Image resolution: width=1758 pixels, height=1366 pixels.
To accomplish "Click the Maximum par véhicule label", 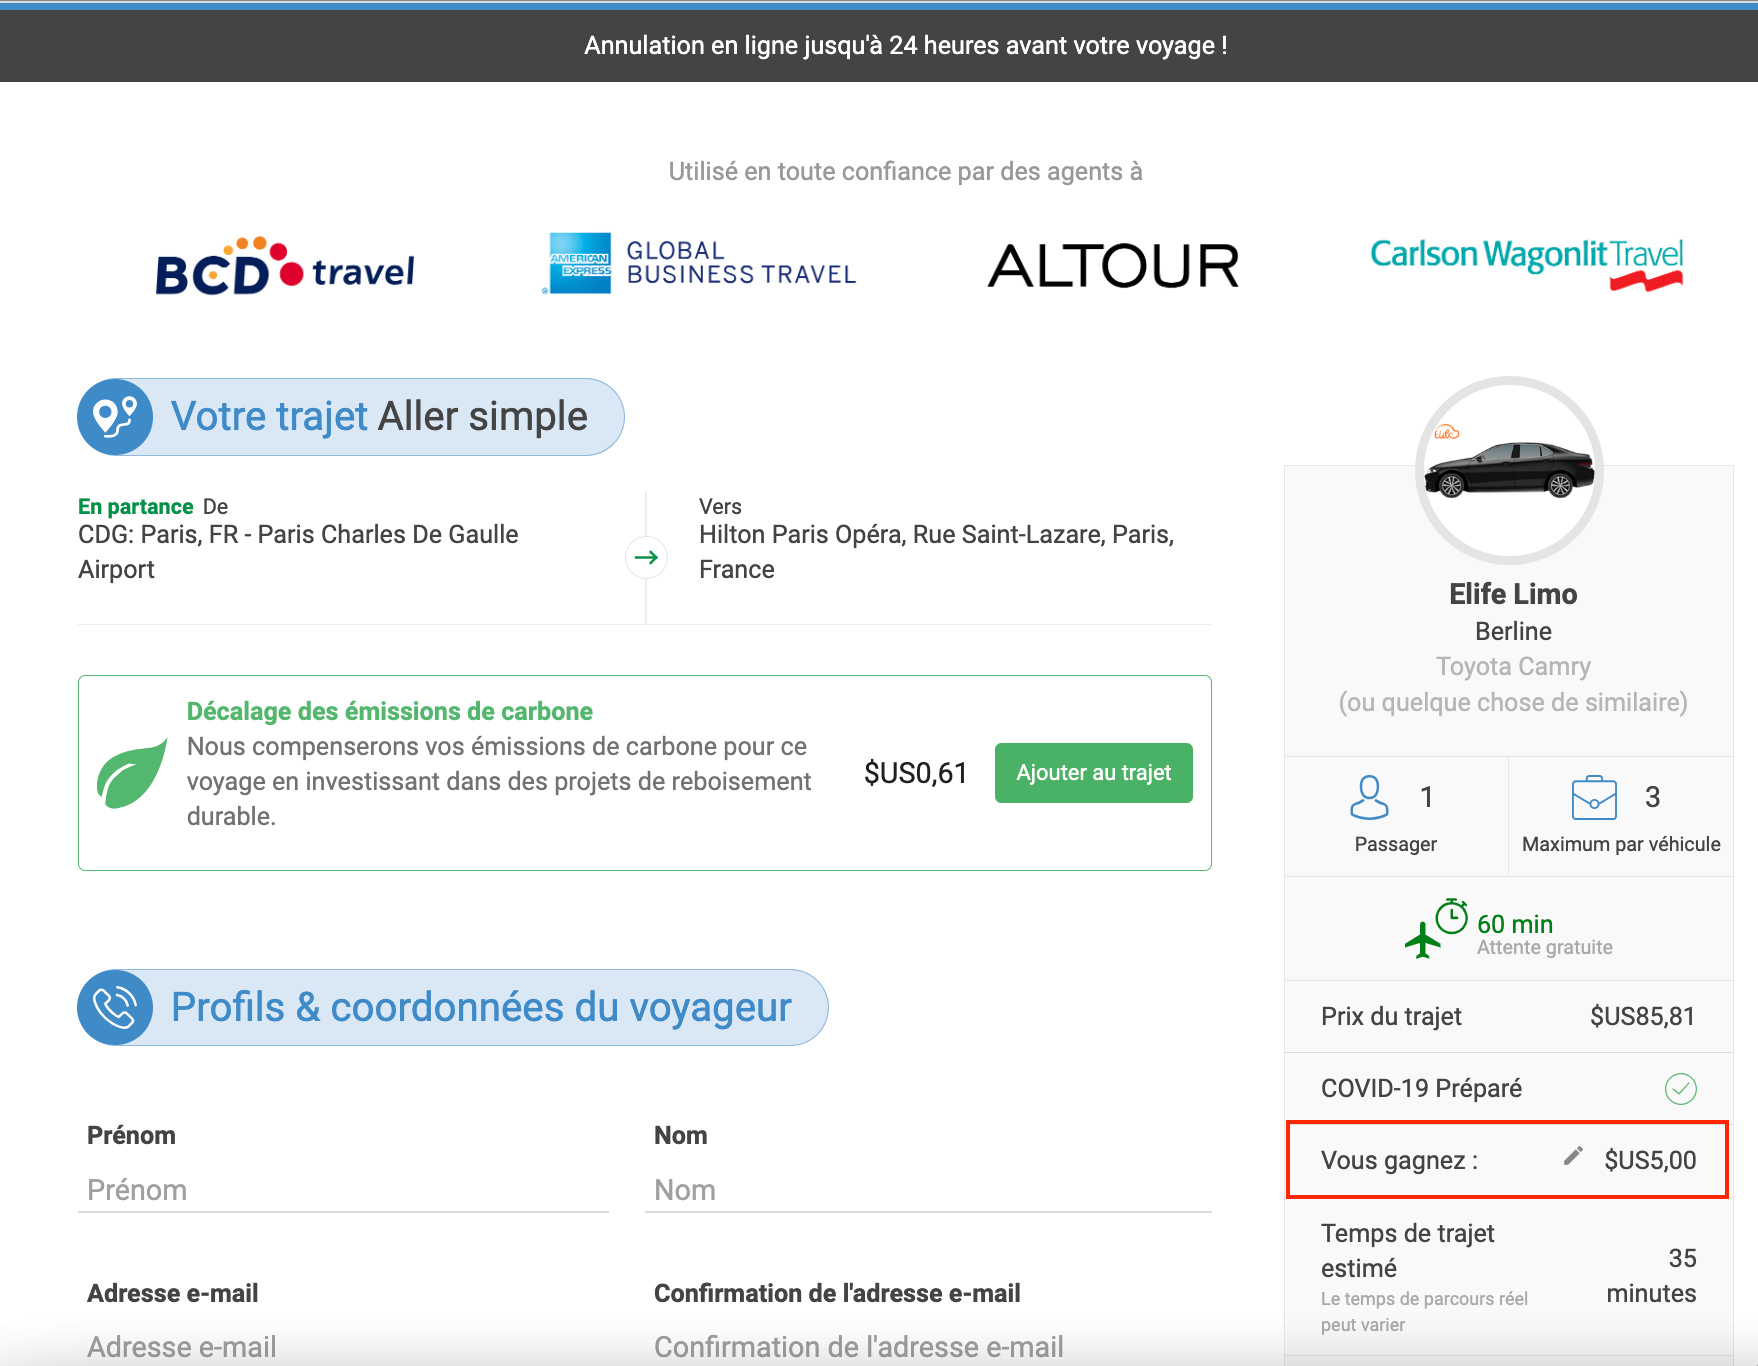I will [1621, 844].
